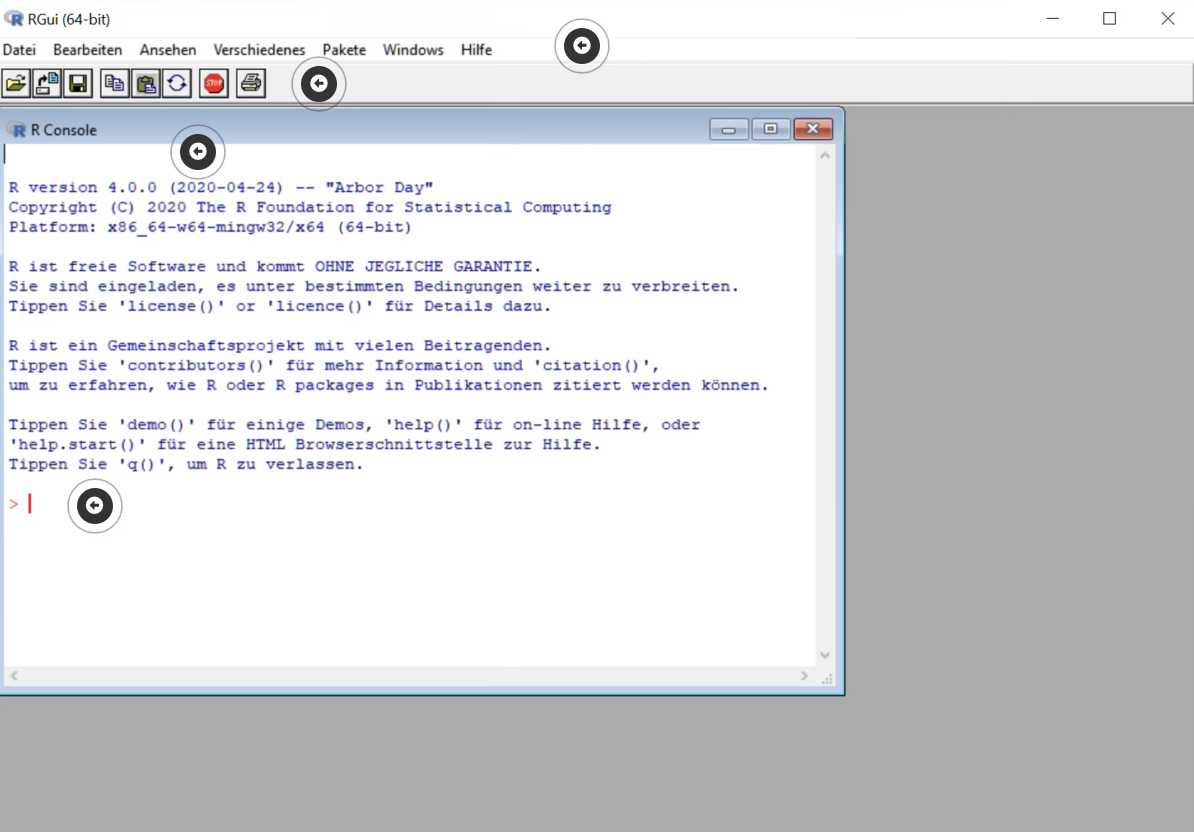The image size is (1194, 832).
Task: Stop current computation with the STOP icon
Action: (x=213, y=83)
